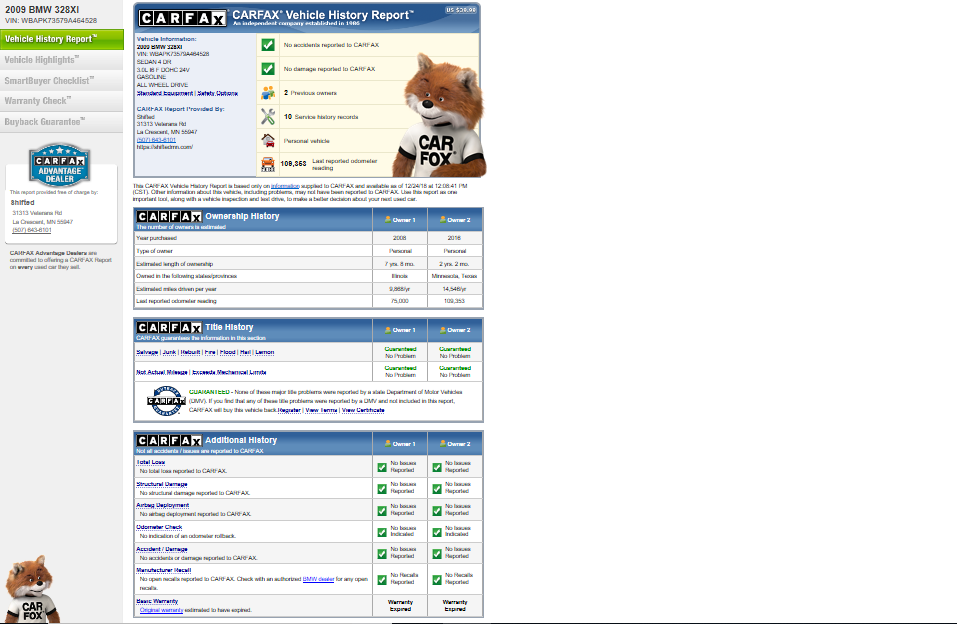This screenshot has height=624, width=957.
Task: Click Accident / Damage green check for Owner 2
Action: tap(437, 554)
